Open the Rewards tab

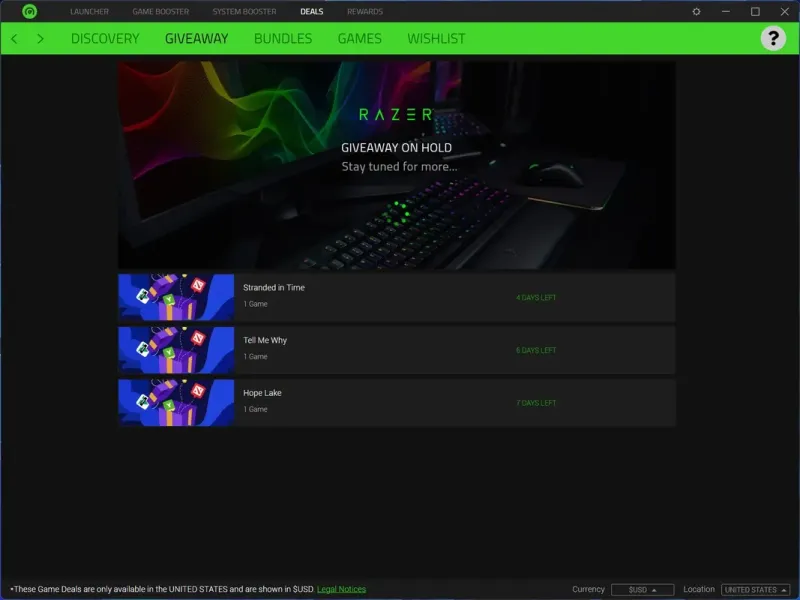[x=365, y=12]
